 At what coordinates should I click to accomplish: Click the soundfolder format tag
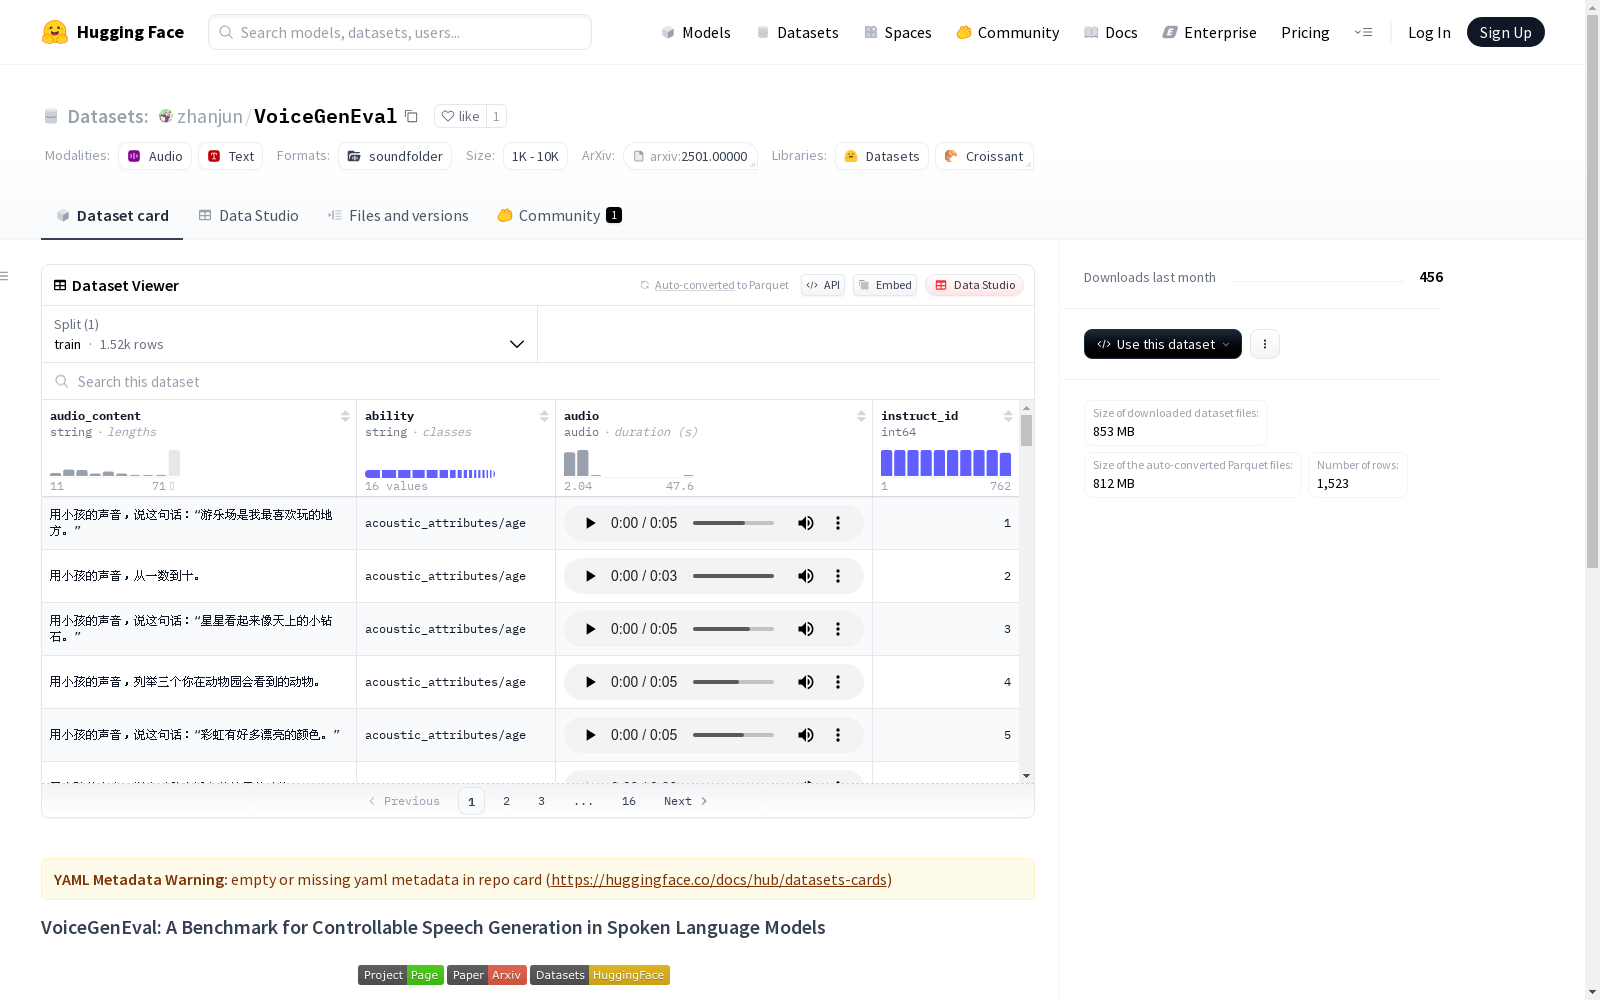[395, 156]
